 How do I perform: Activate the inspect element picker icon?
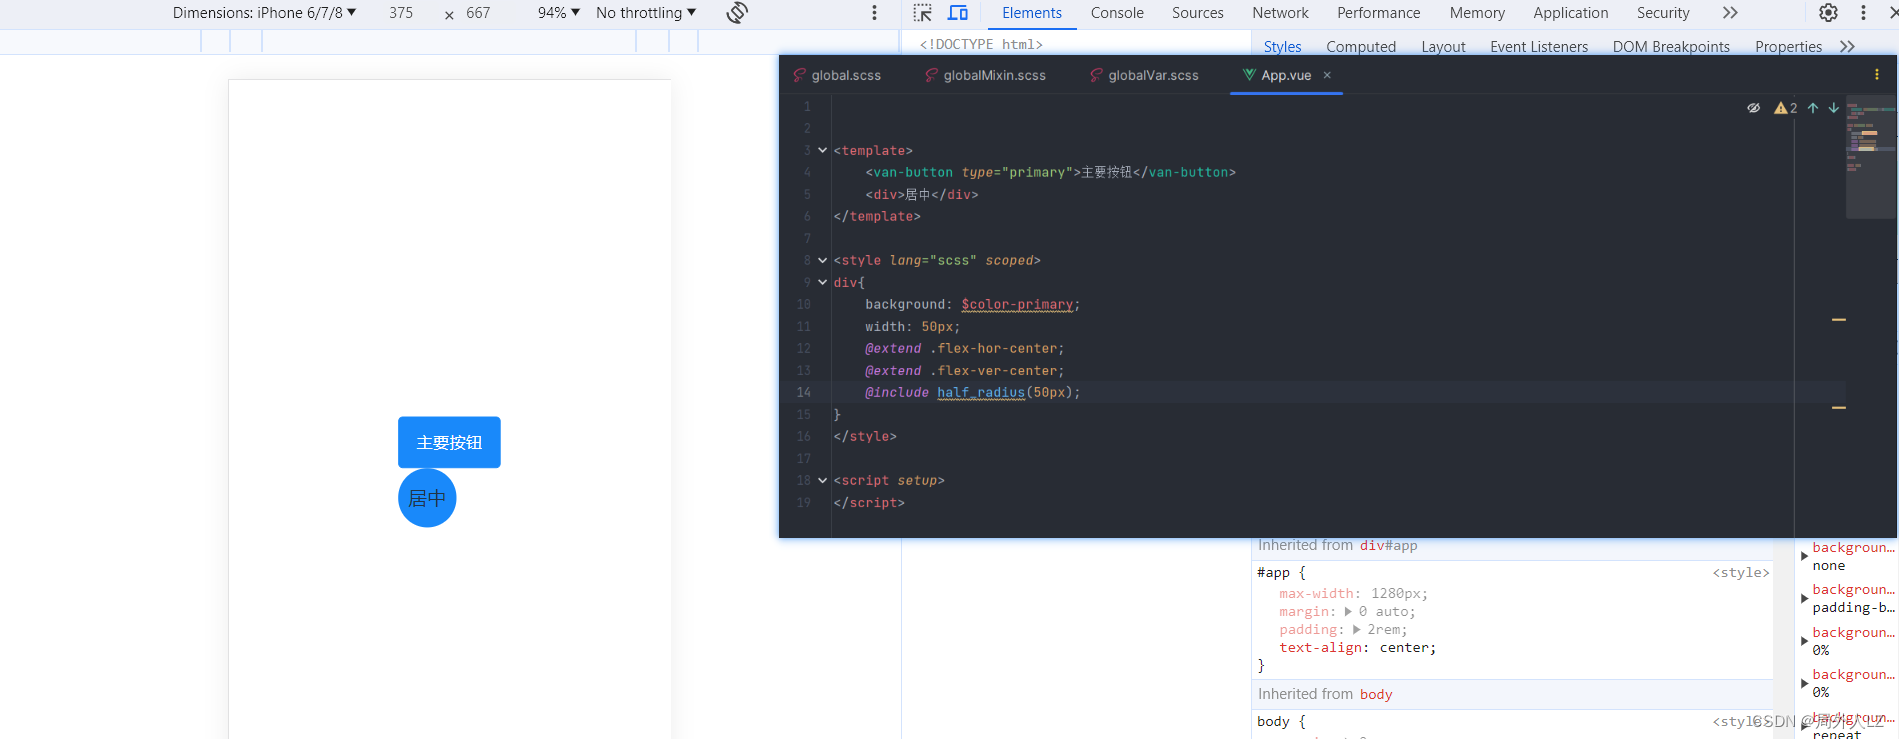coord(923,13)
